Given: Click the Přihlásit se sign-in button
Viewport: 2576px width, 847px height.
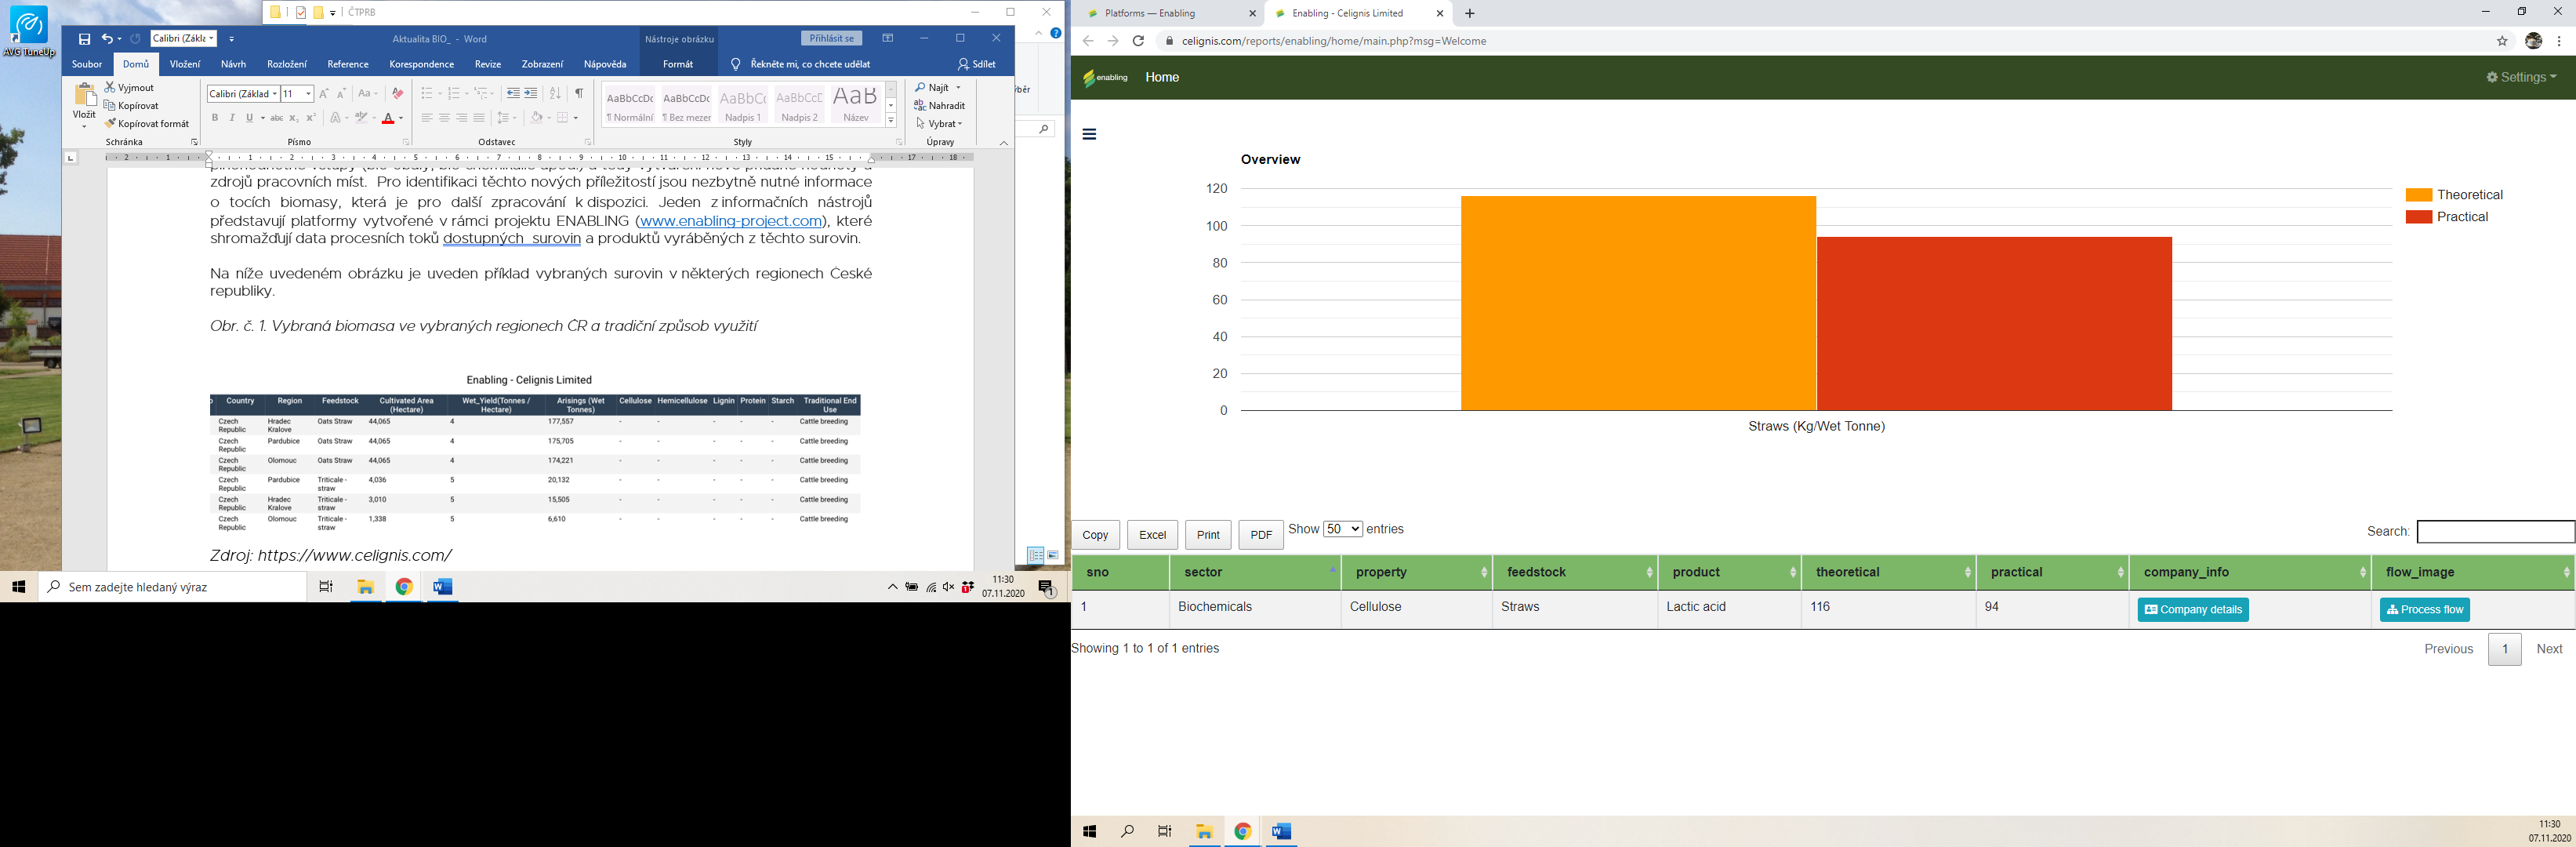Looking at the screenshot, I should click(831, 38).
